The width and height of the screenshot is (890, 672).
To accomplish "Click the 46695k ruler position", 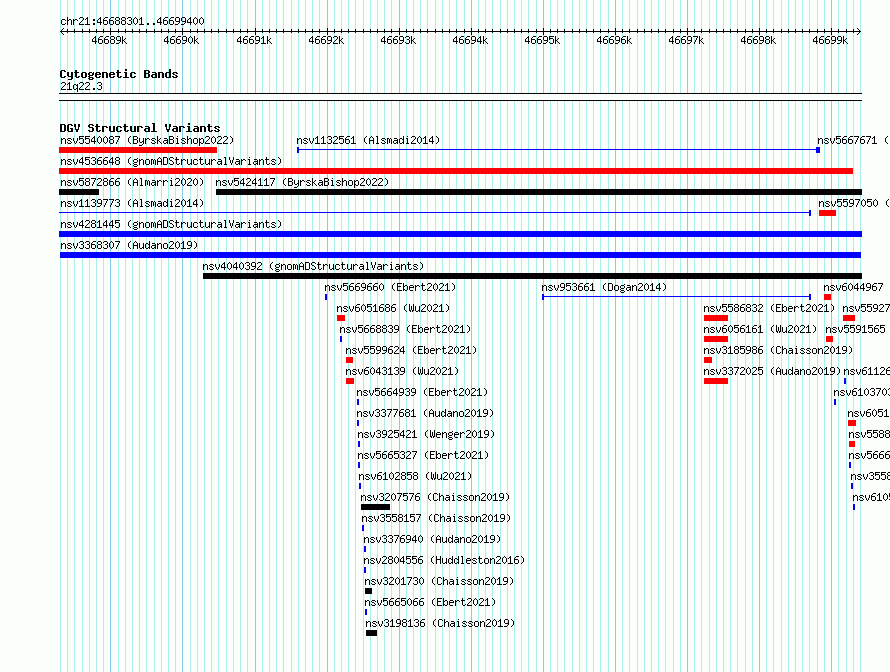I will (x=542, y=40).
